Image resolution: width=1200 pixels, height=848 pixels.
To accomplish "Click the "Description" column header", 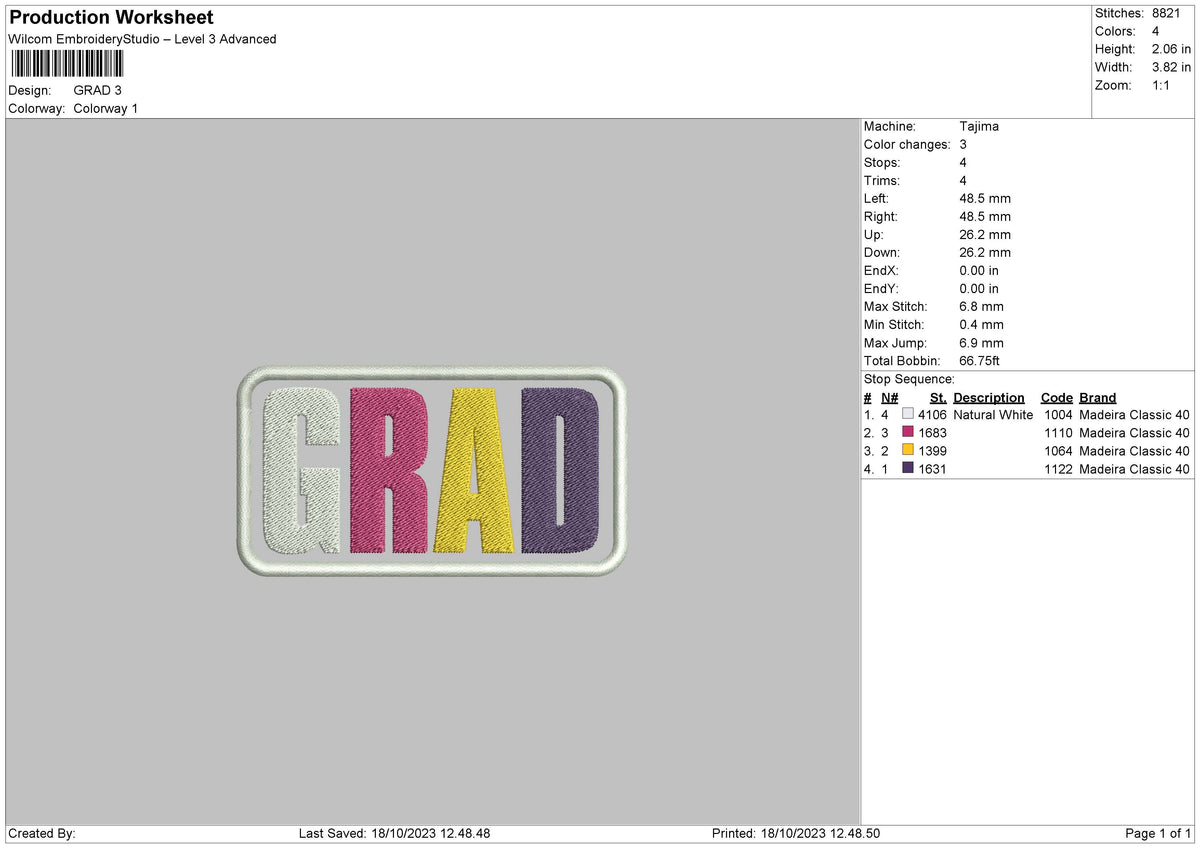I will 989,397.
